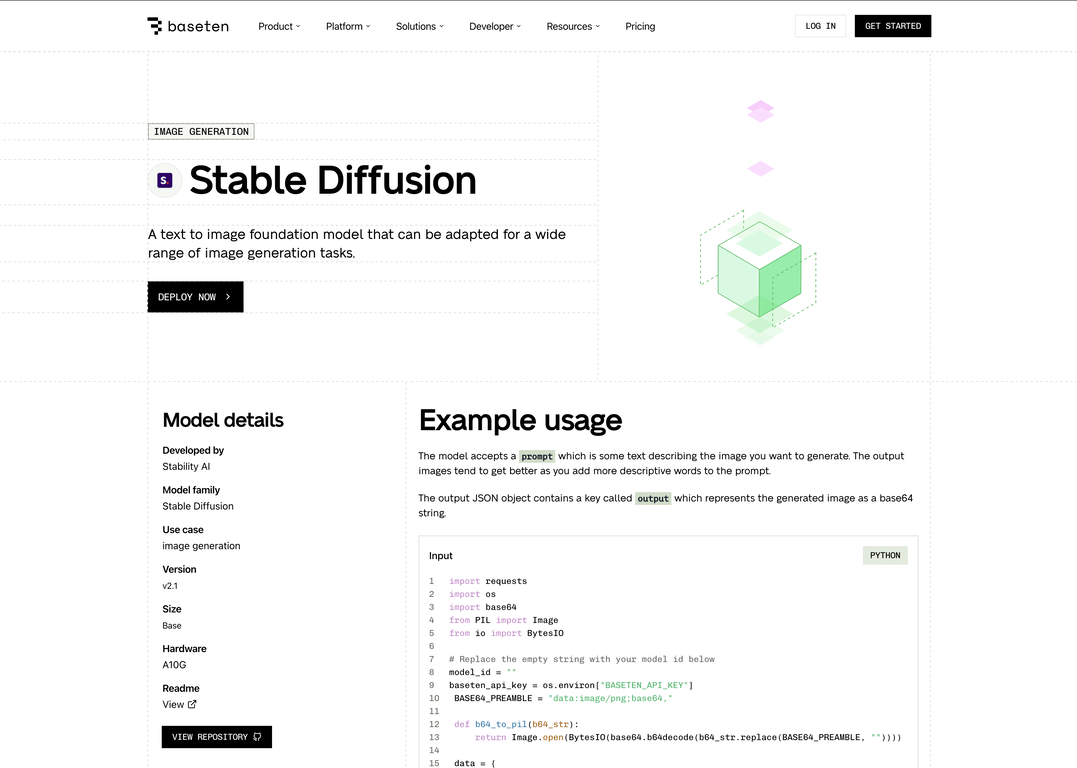1077x768 pixels.
Task: Click the 'BASE64_PREAMBLE' assignment line
Action: pyautogui.click(x=563, y=699)
